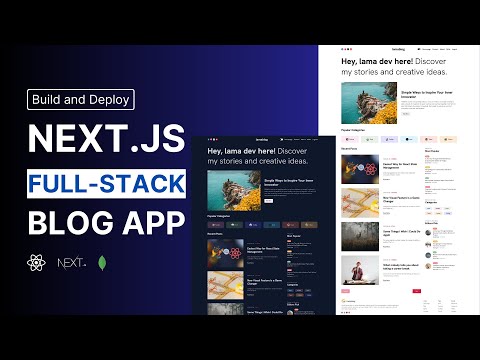Open man at desk thumbnail, light blog
Image resolution: width=480 pixels, height=360 pixels.
[x=360, y=270]
